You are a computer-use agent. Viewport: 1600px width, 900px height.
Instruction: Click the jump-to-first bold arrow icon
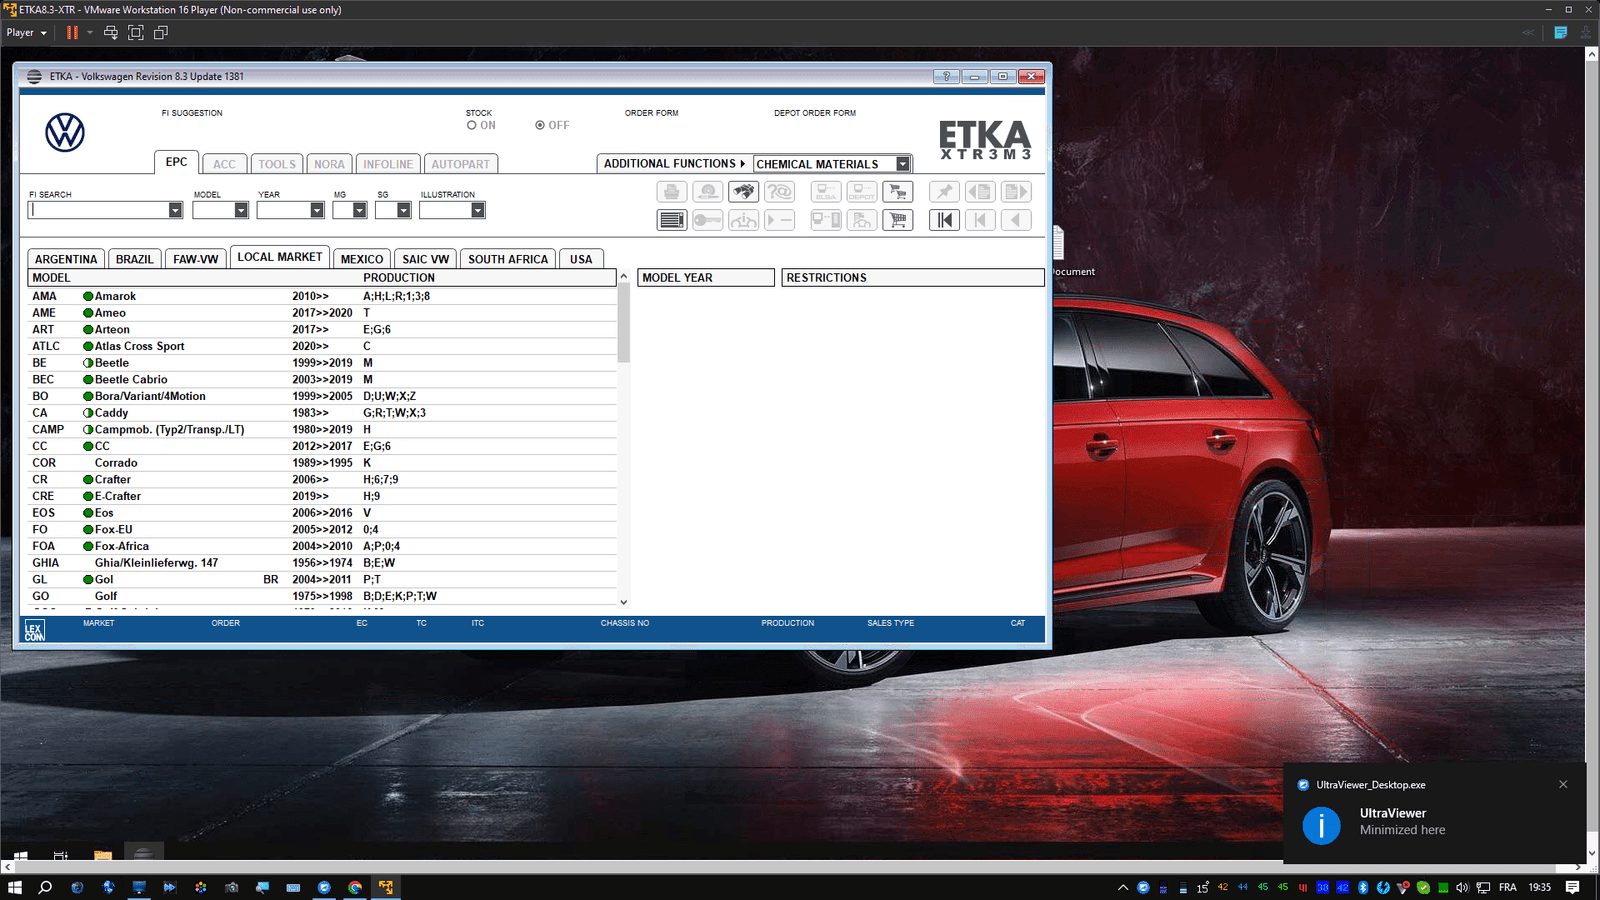coord(944,220)
